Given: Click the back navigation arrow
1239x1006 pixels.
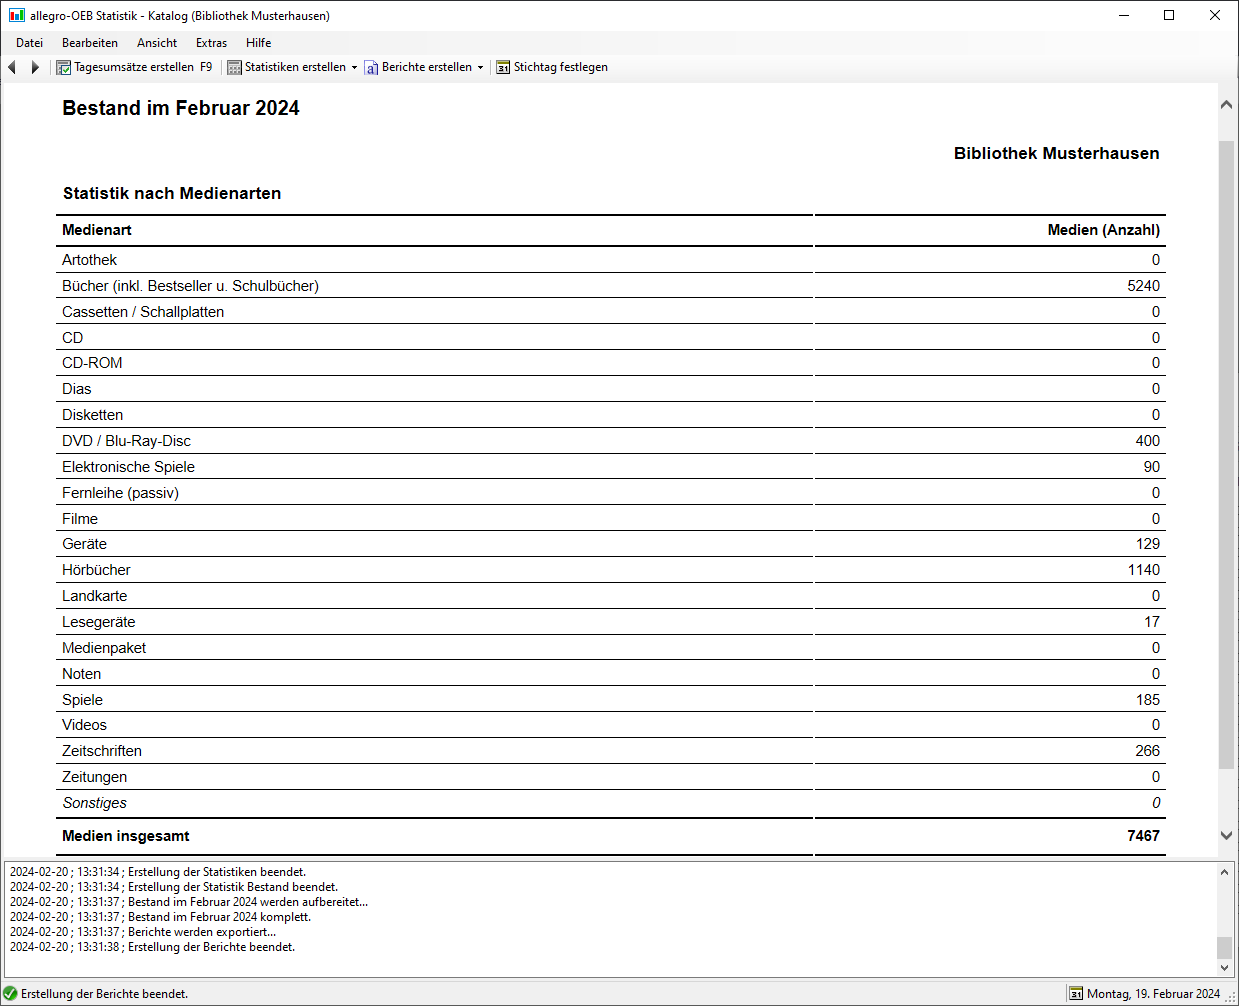Looking at the screenshot, I should (12, 67).
